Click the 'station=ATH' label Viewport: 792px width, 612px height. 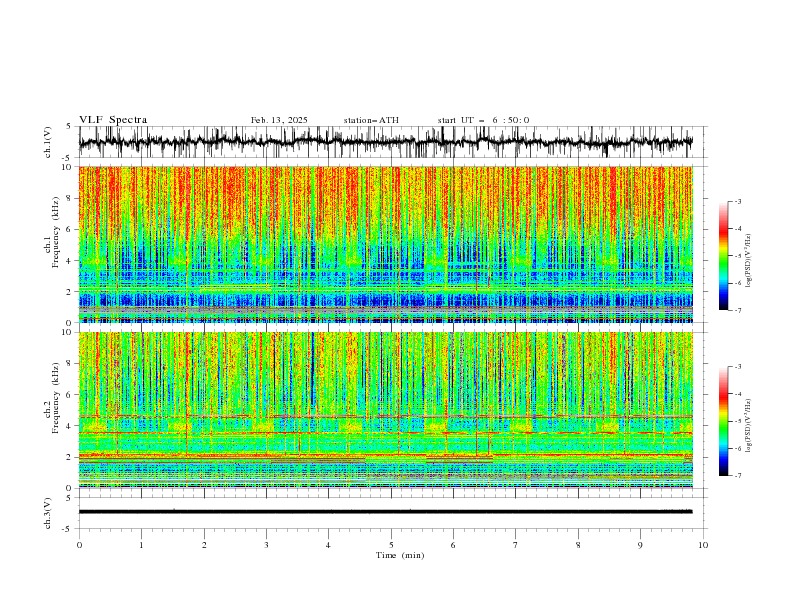(371, 120)
